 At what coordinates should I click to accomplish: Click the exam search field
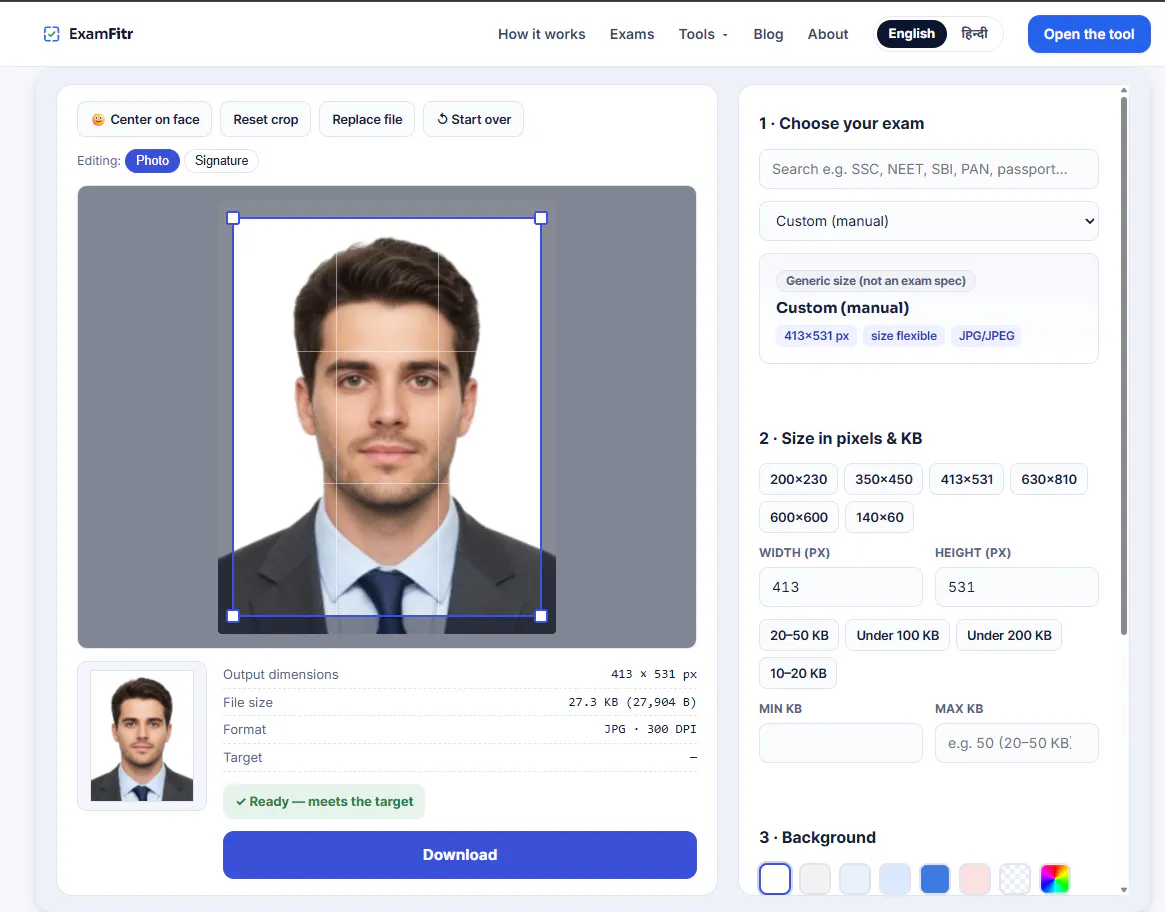click(929, 169)
